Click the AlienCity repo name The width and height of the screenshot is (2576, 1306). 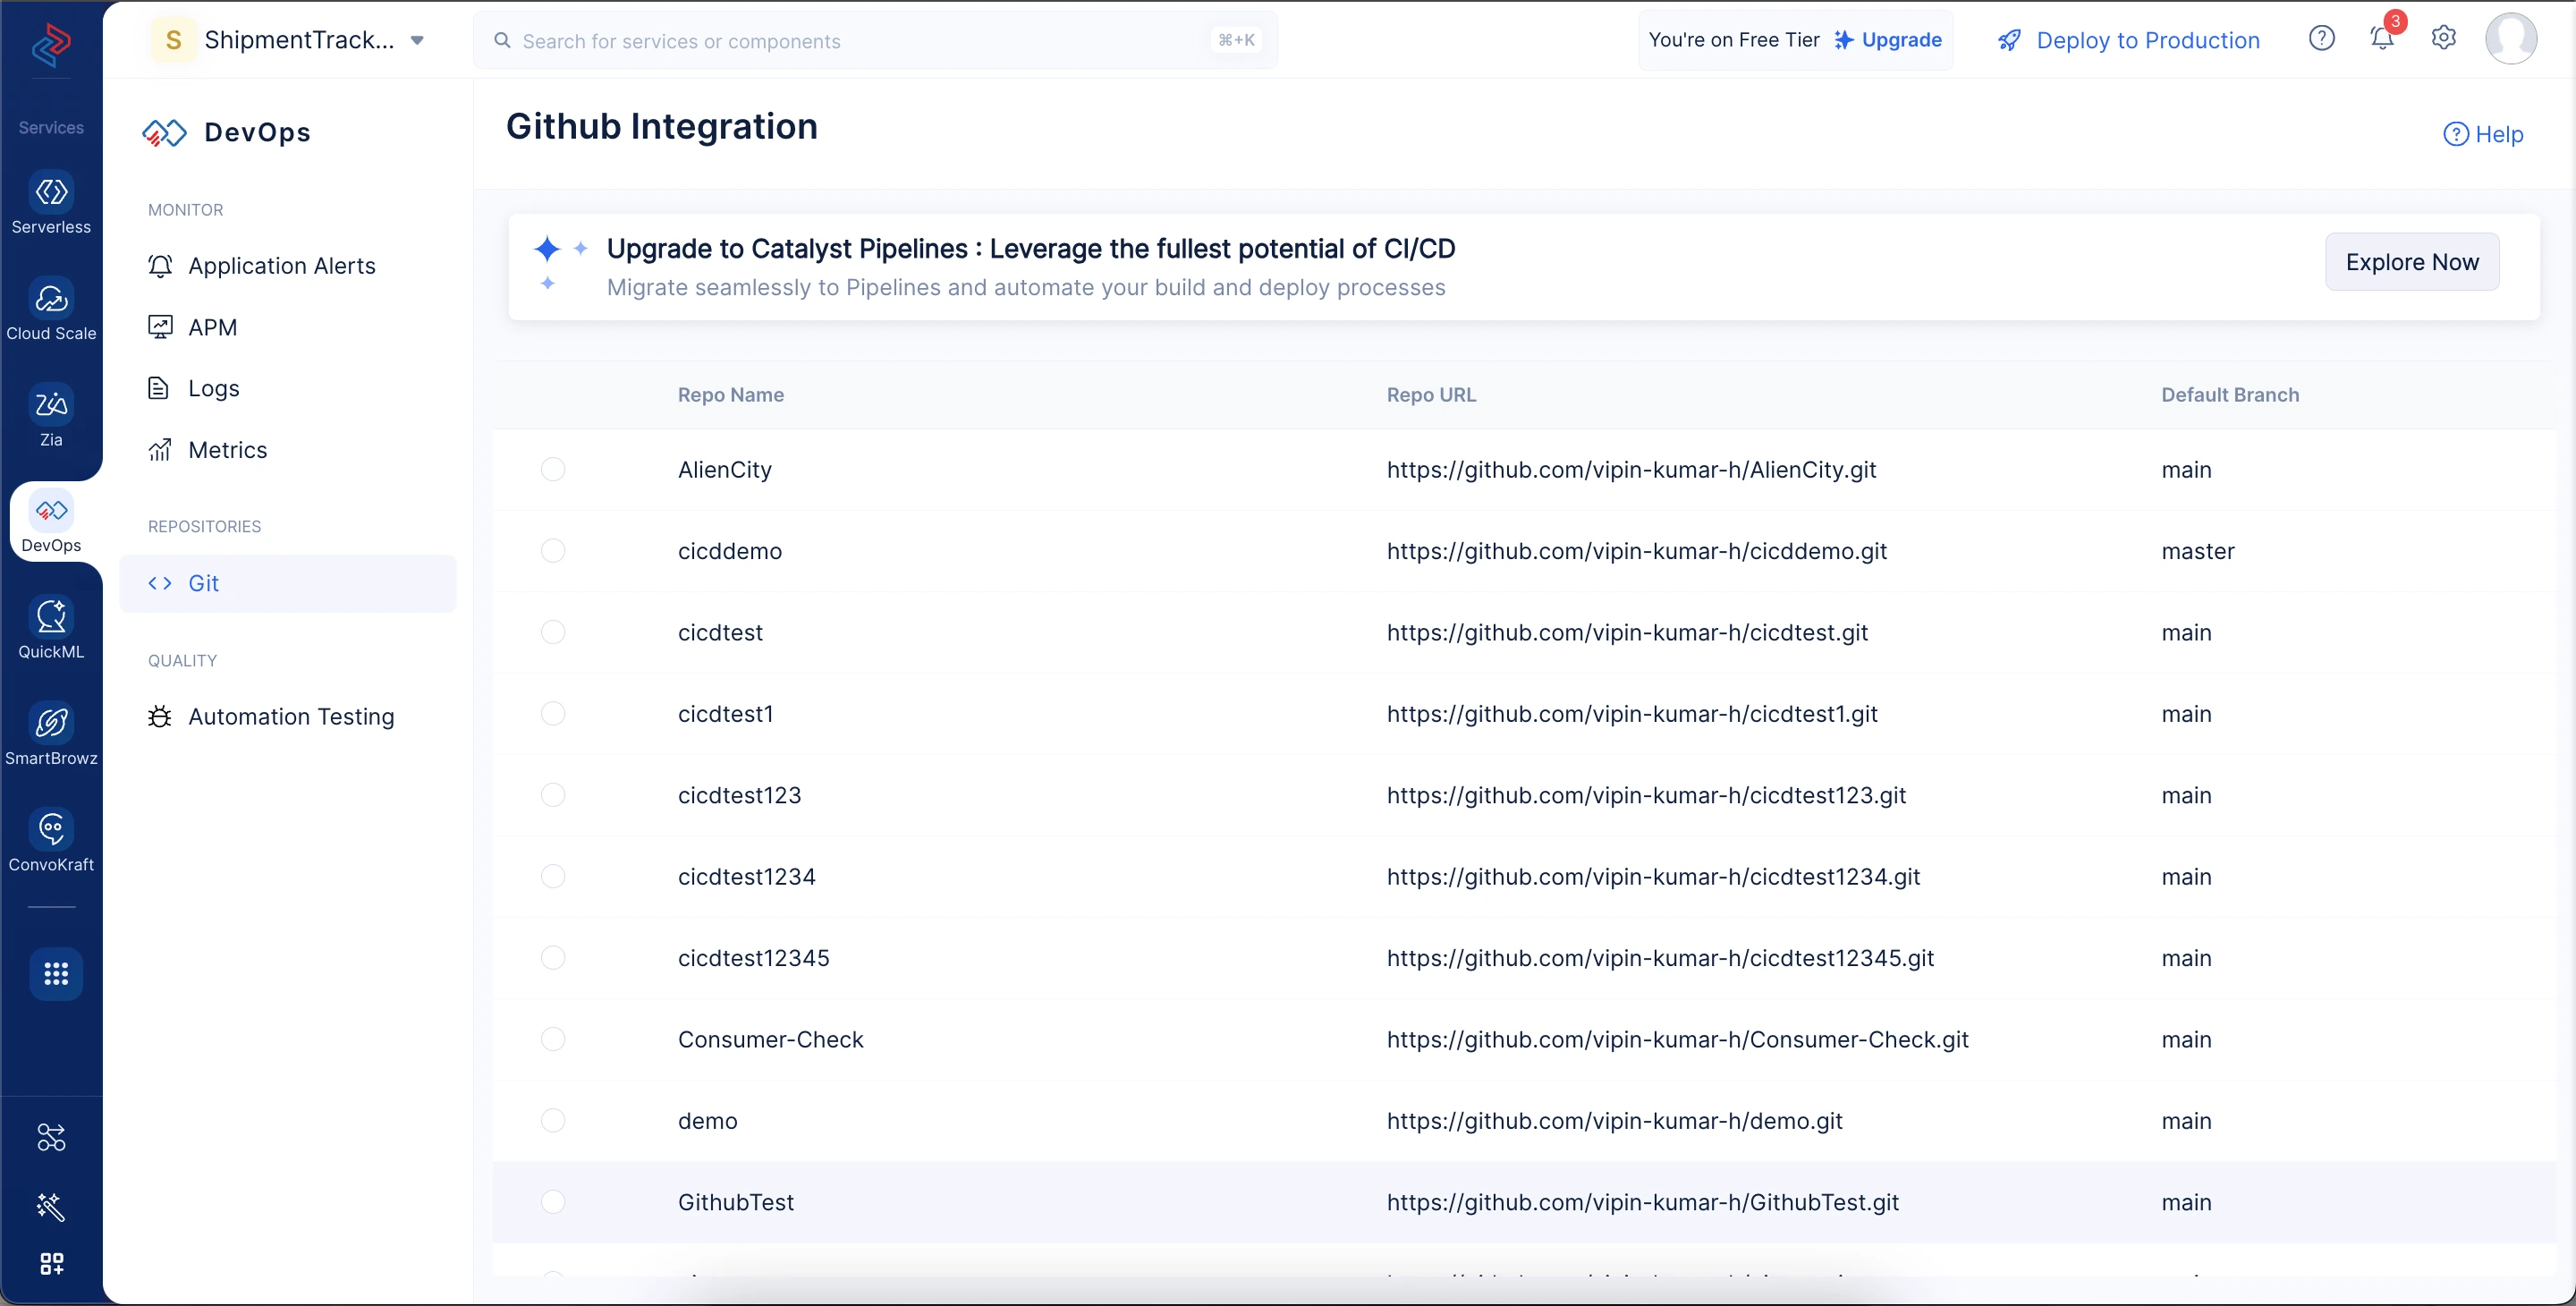tap(725, 469)
